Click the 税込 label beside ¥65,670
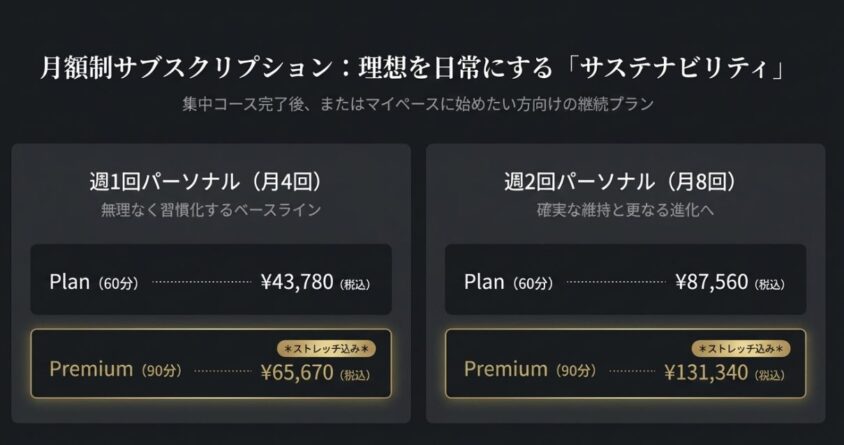The image size is (844, 445). pos(355,376)
